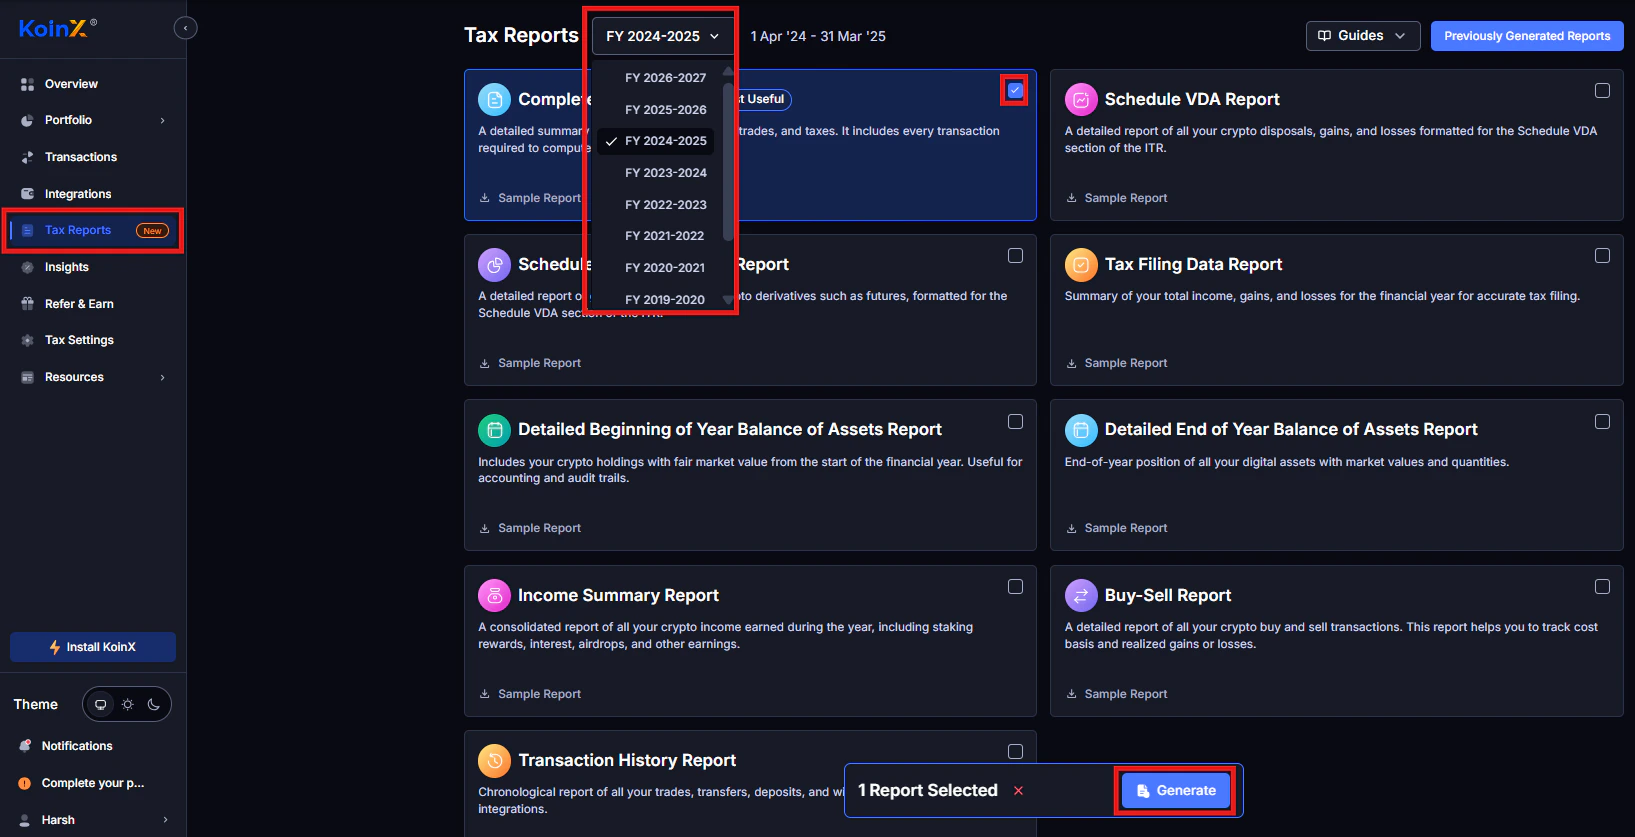The image size is (1635, 837).
Task: Check the Schedule derivatives report checkbox
Action: (x=1015, y=256)
